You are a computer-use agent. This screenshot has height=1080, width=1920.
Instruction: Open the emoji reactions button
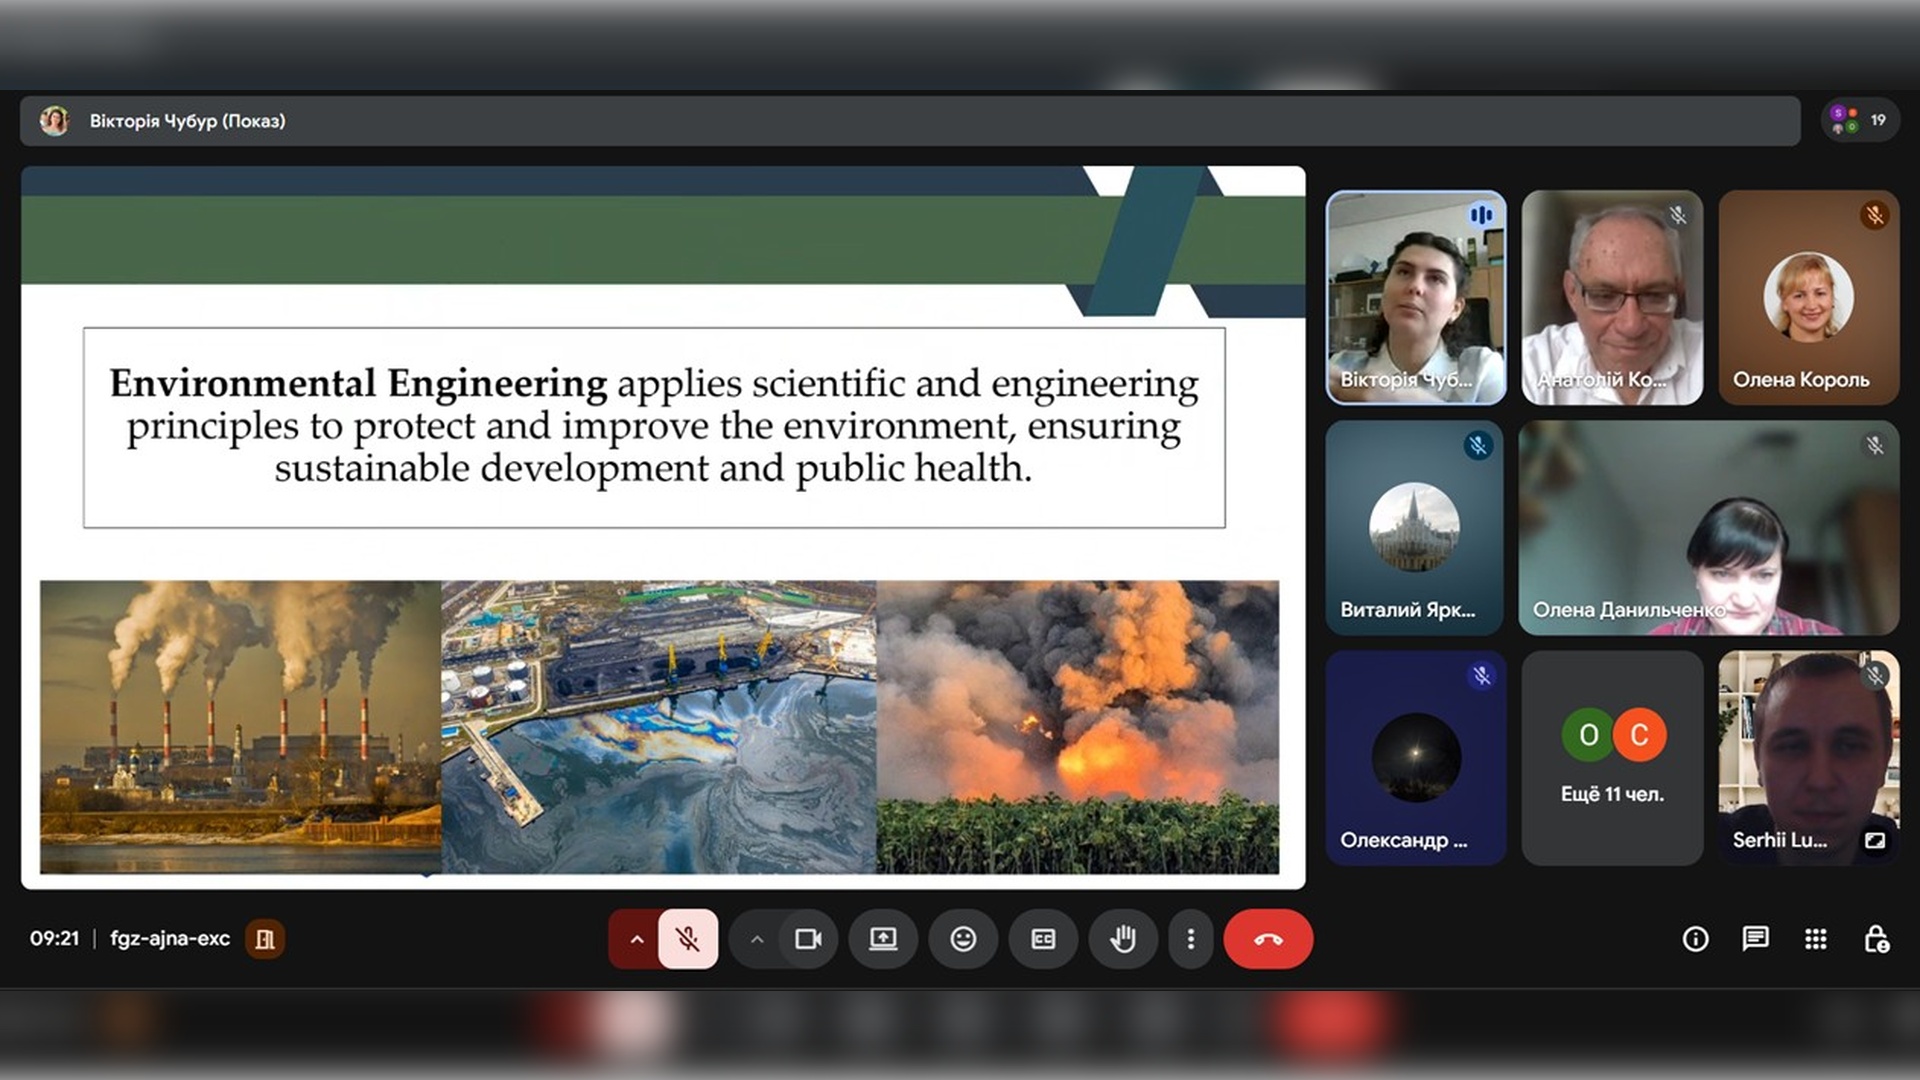(x=963, y=939)
